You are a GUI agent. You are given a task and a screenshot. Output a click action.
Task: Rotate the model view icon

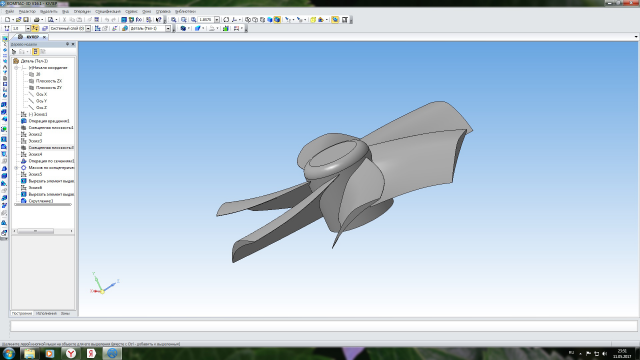pyautogui.click(x=226, y=20)
